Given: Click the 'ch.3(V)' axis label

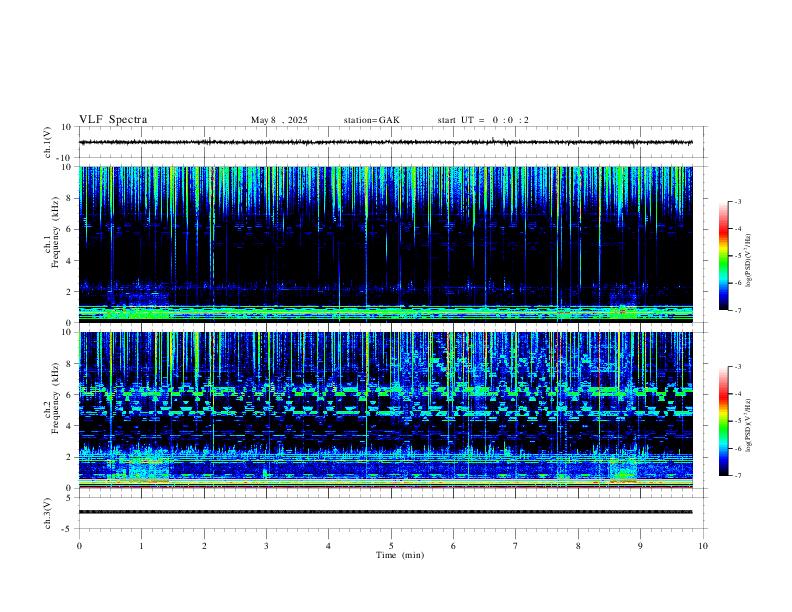Looking at the screenshot, I should pyautogui.click(x=48, y=513).
